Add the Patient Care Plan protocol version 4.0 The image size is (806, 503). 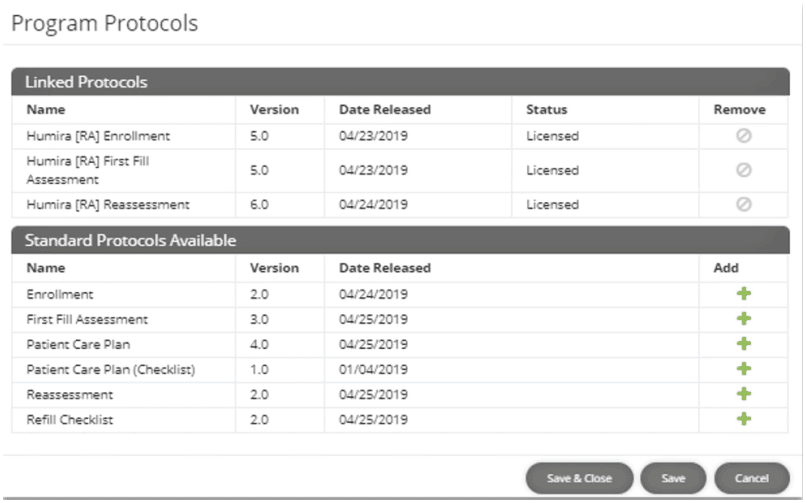point(743,344)
